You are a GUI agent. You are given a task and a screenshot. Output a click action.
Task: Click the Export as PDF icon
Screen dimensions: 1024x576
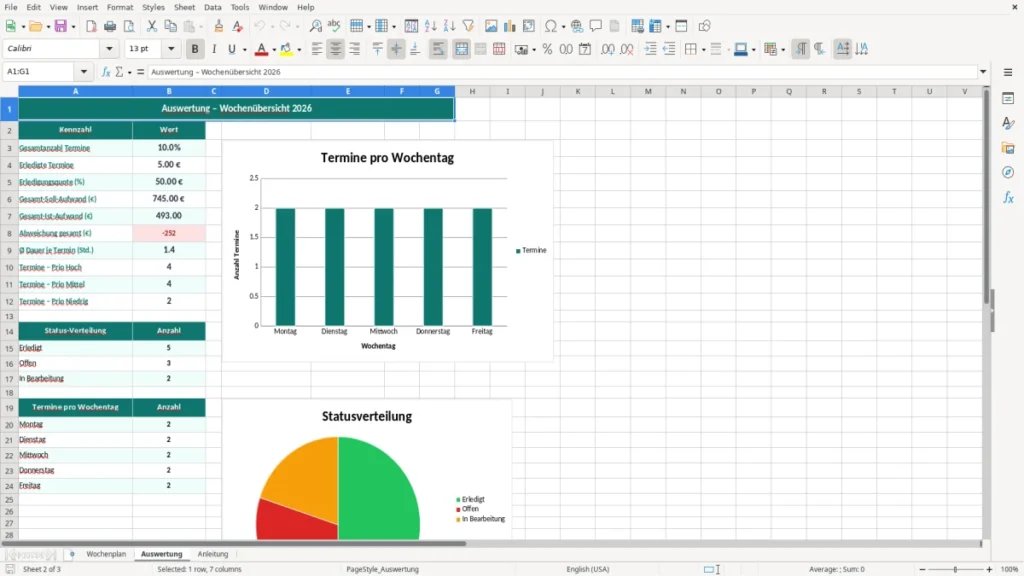(91, 26)
